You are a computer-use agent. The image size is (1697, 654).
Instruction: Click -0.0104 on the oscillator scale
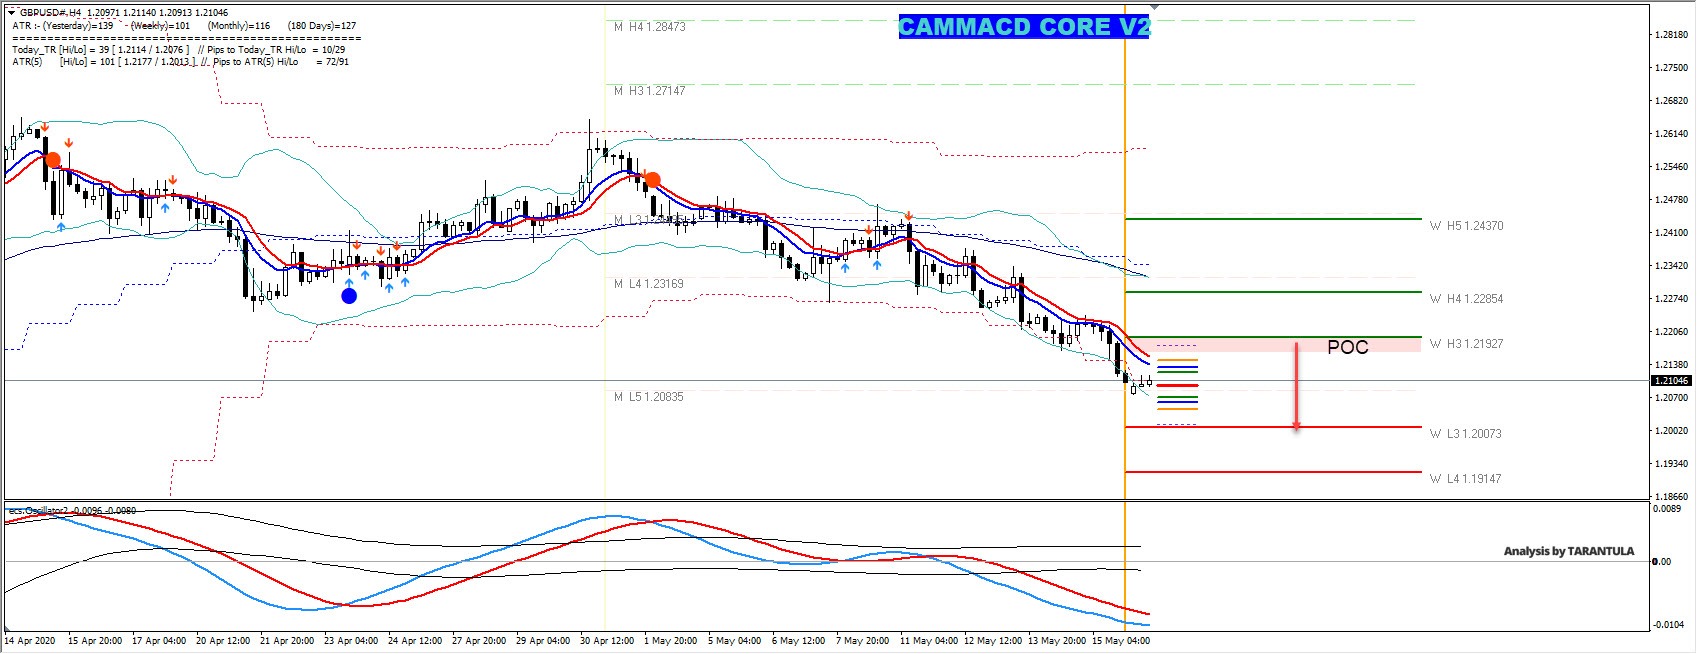point(1667,625)
